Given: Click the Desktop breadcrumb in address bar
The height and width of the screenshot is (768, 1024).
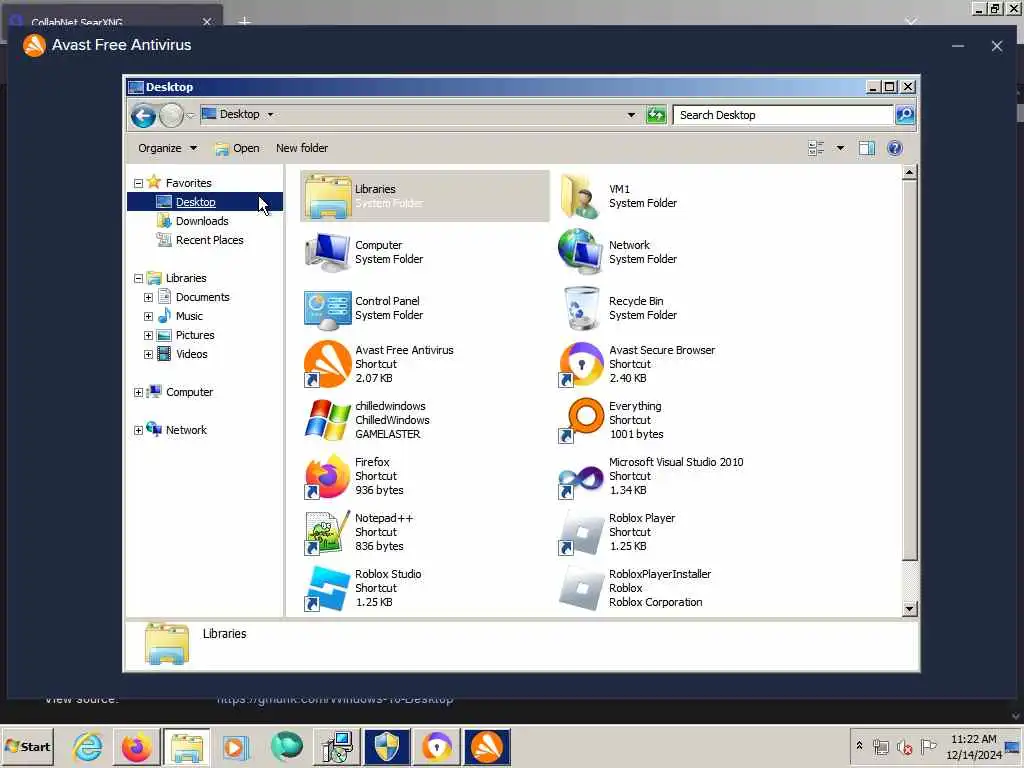Looking at the screenshot, I should click(x=239, y=114).
